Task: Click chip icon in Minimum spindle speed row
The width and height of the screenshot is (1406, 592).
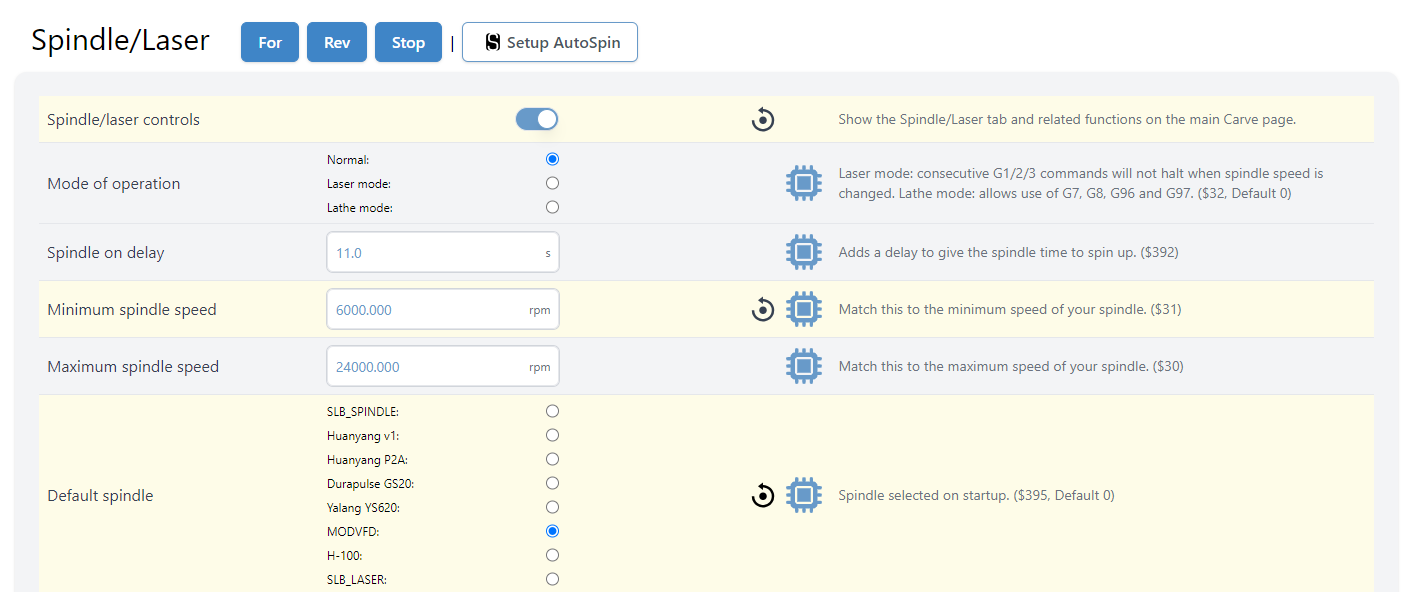Action: tap(803, 310)
